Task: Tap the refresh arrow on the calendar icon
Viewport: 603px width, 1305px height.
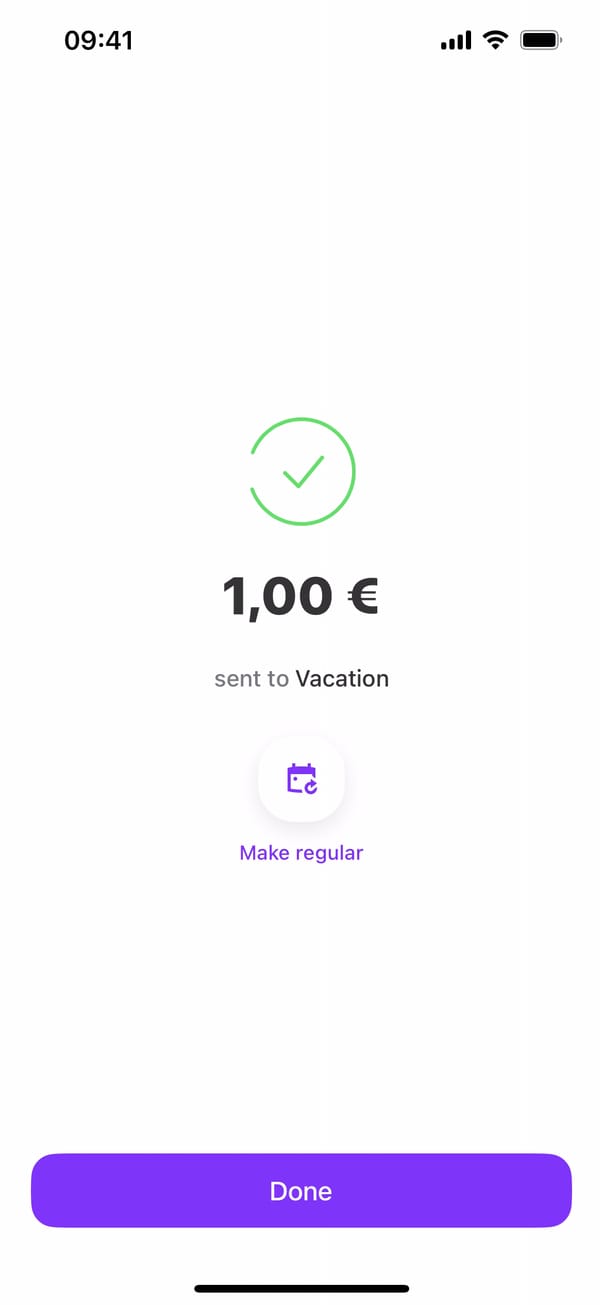Action: (311, 787)
